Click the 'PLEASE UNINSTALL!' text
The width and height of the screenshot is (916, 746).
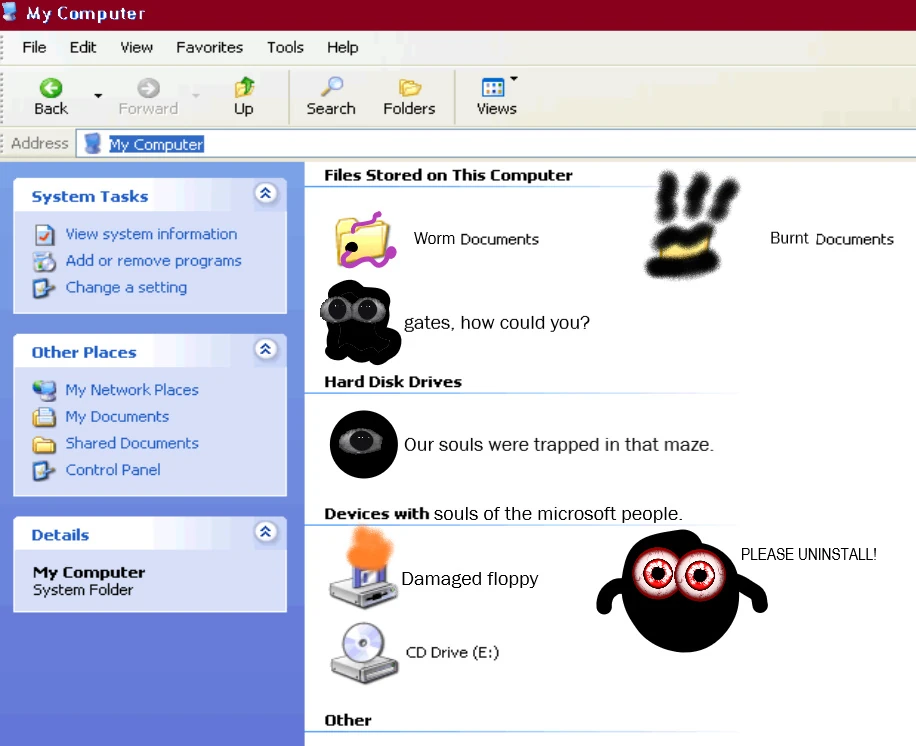[x=809, y=554]
